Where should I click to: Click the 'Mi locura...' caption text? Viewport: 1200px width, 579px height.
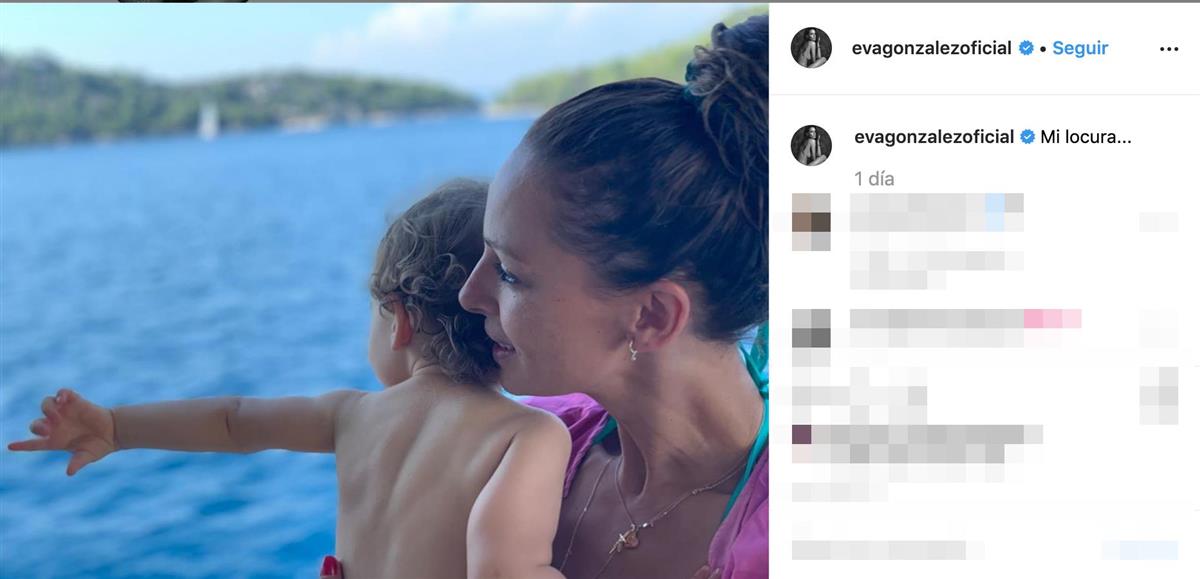[x=1086, y=137]
